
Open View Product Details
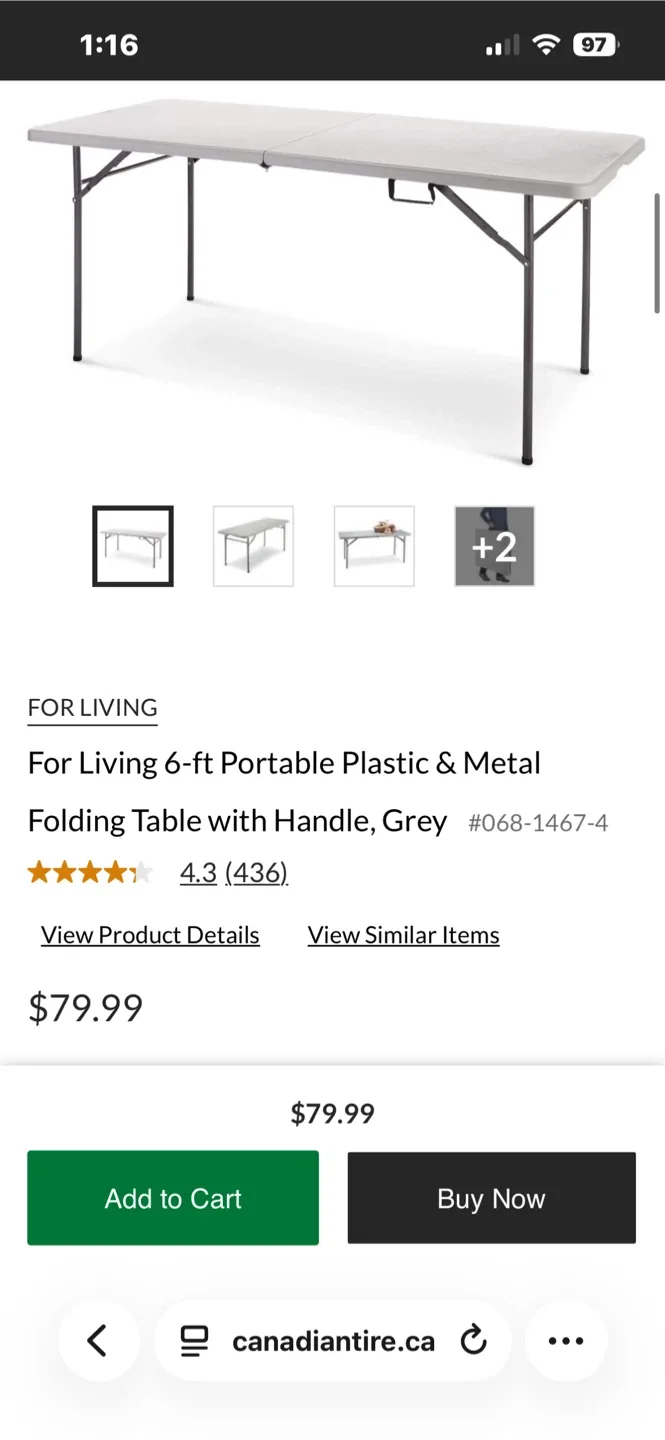point(149,934)
